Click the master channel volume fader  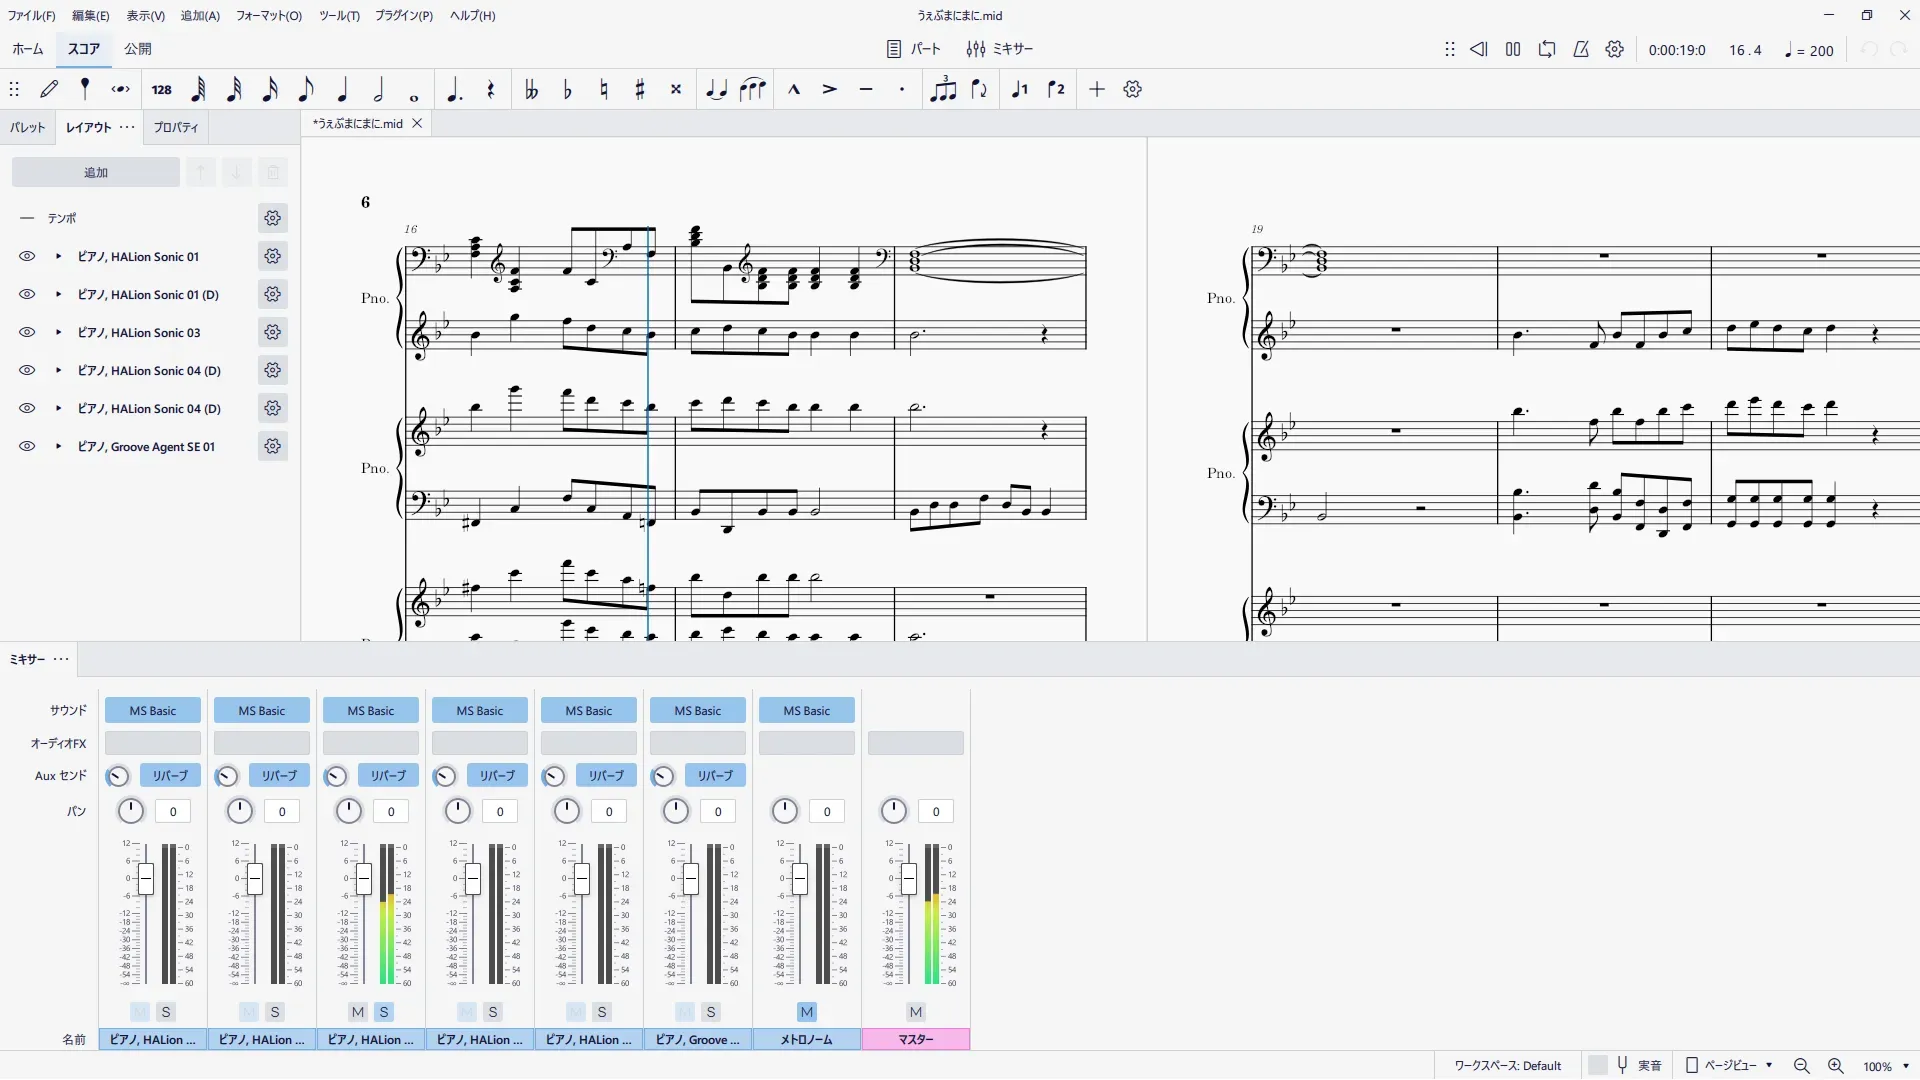pos(908,880)
